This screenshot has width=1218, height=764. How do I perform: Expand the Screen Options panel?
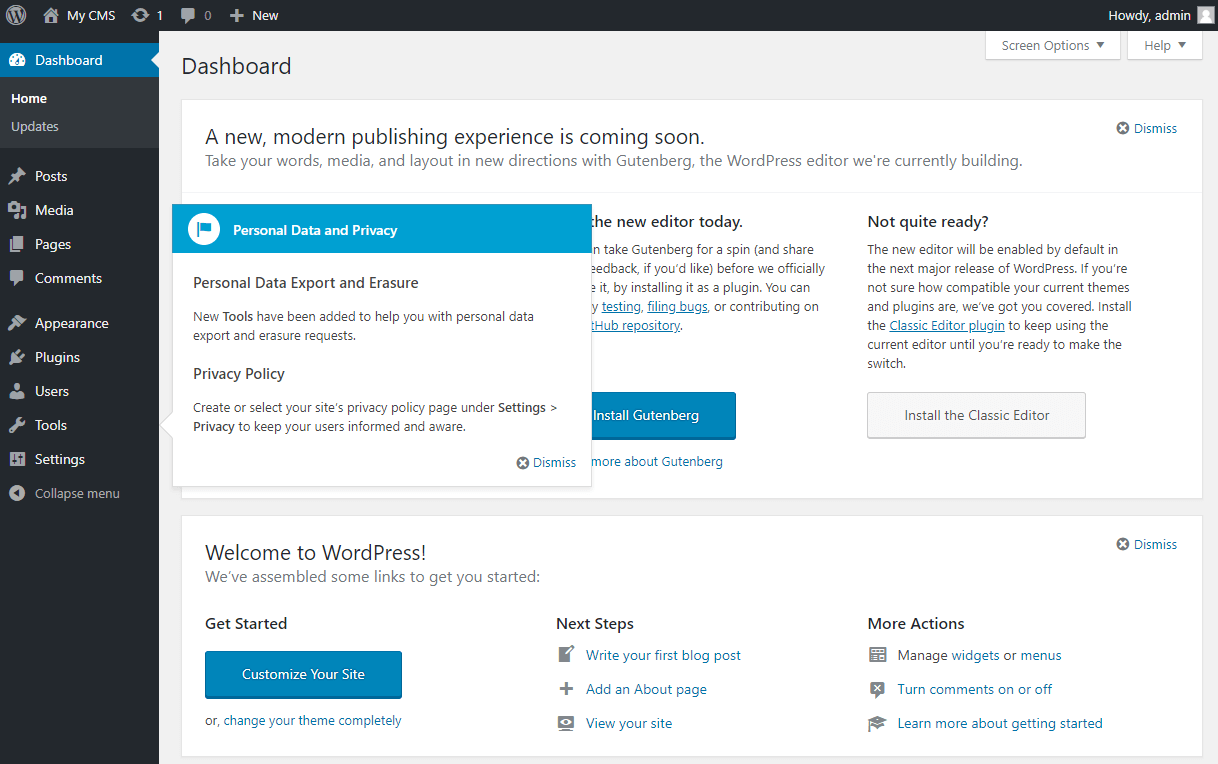1053,45
